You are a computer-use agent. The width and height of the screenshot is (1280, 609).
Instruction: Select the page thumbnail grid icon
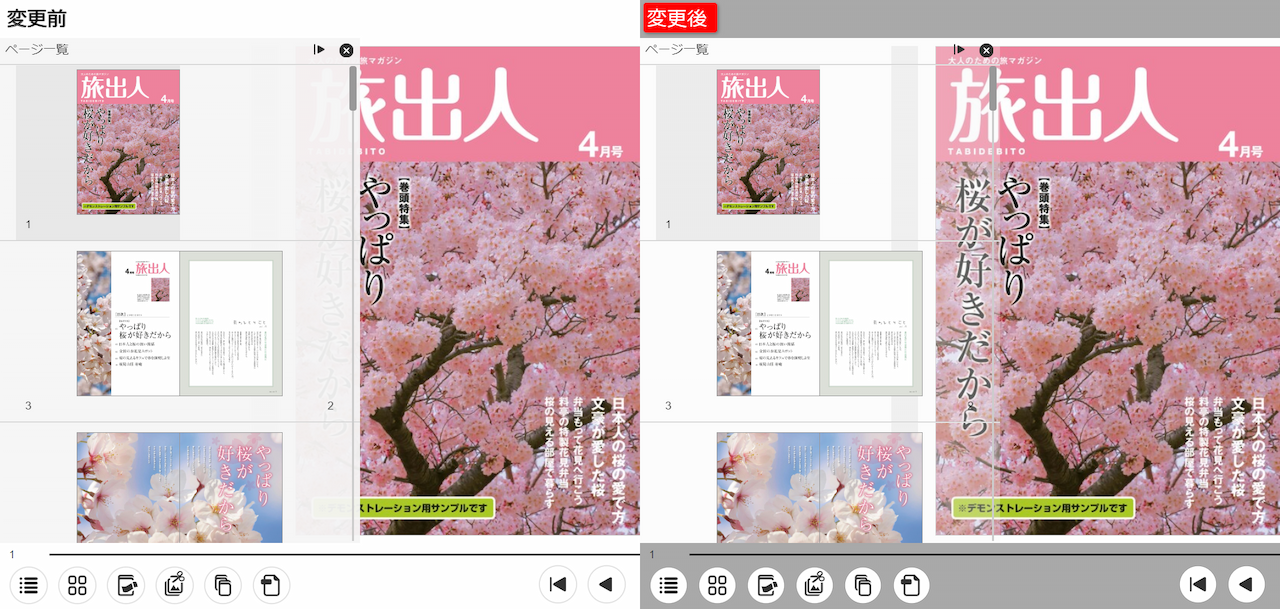77,585
